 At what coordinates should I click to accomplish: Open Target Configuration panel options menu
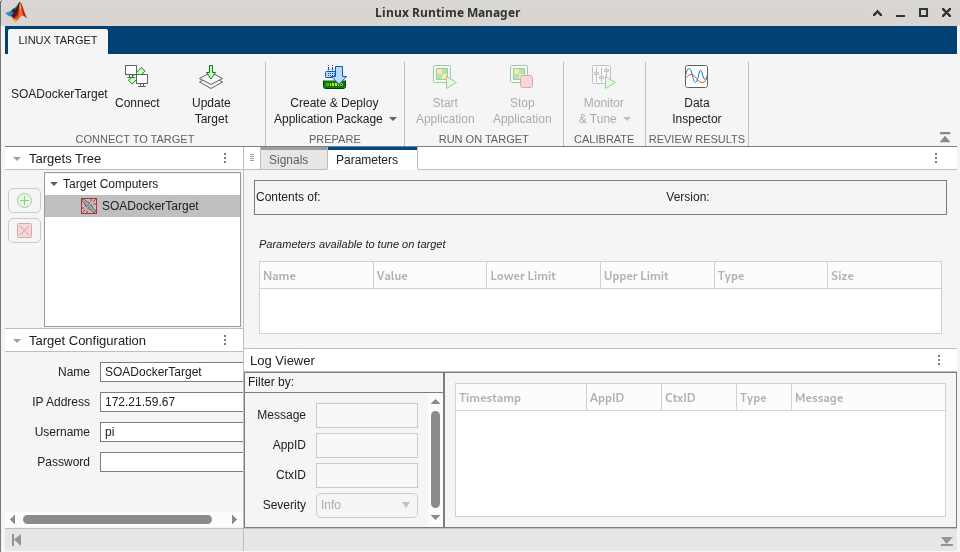coord(225,340)
